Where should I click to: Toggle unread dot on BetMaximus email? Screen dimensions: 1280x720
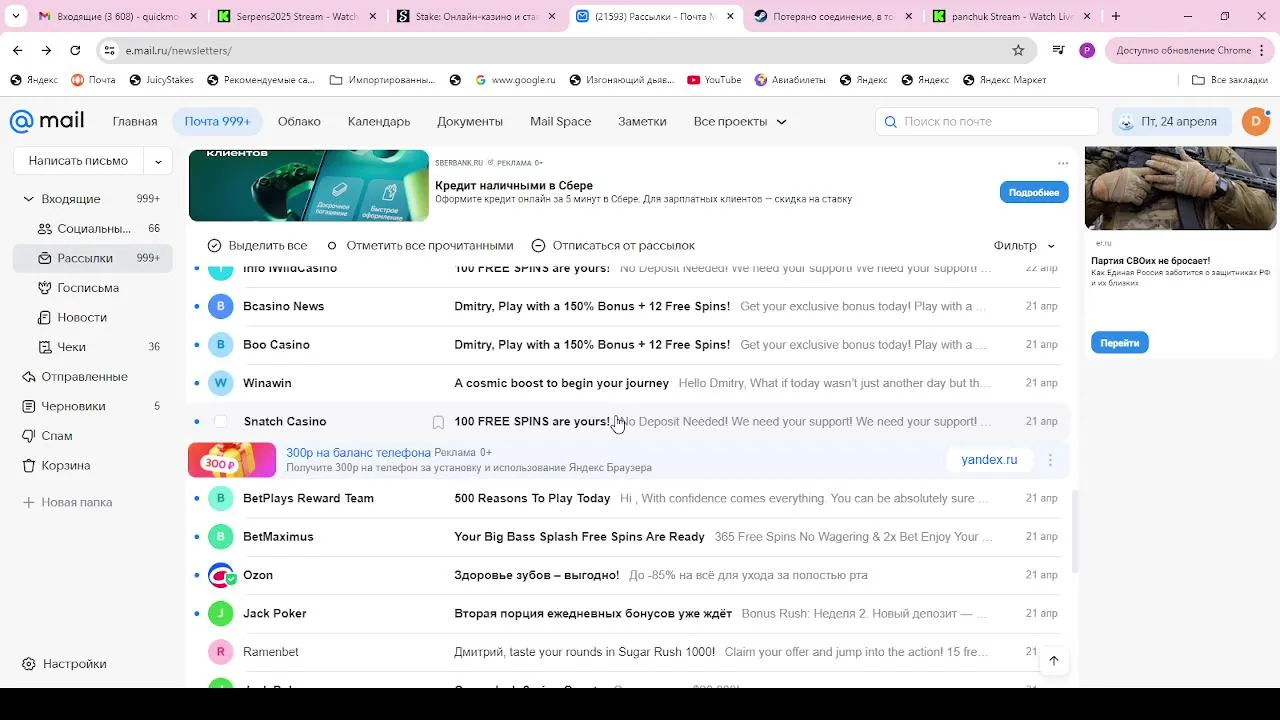[x=197, y=537]
